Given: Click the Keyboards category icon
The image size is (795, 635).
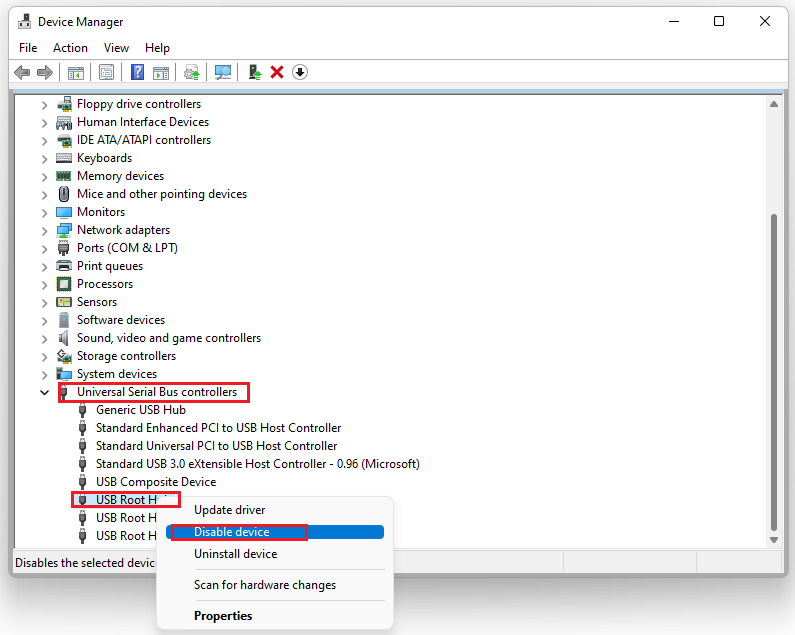Looking at the screenshot, I should coord(64,158).
